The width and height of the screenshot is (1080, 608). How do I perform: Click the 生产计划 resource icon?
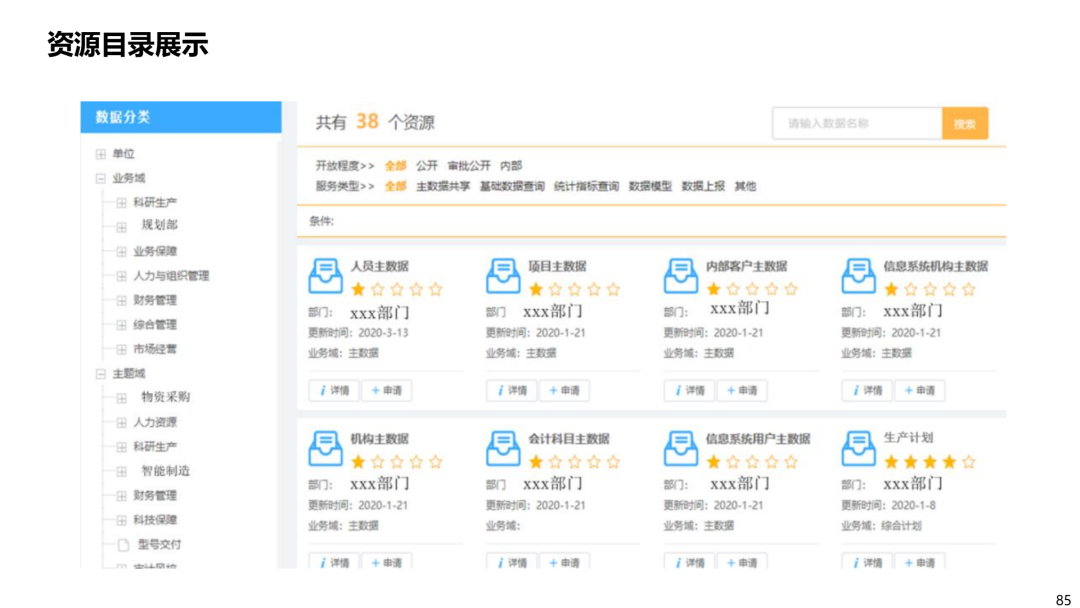pos(858,448)
